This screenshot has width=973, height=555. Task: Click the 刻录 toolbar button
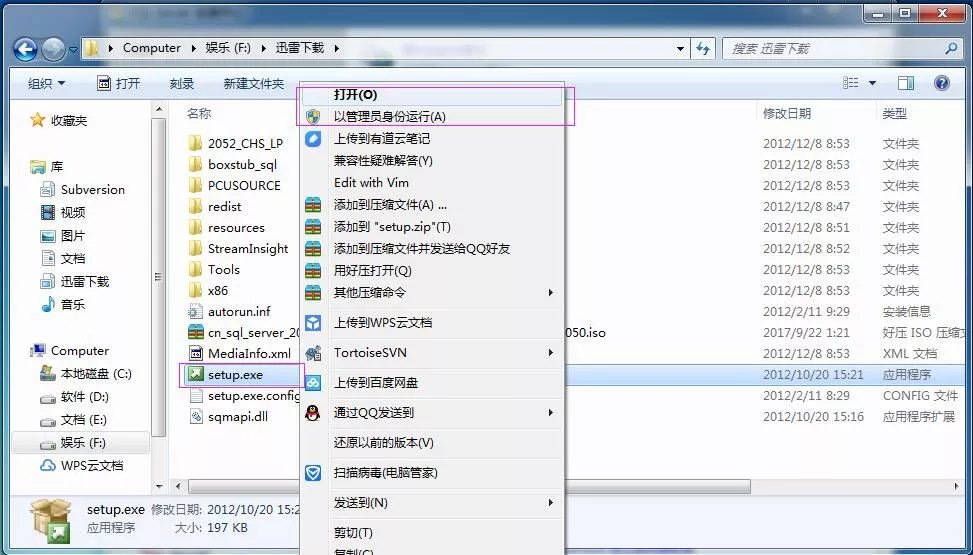[182, 83]
